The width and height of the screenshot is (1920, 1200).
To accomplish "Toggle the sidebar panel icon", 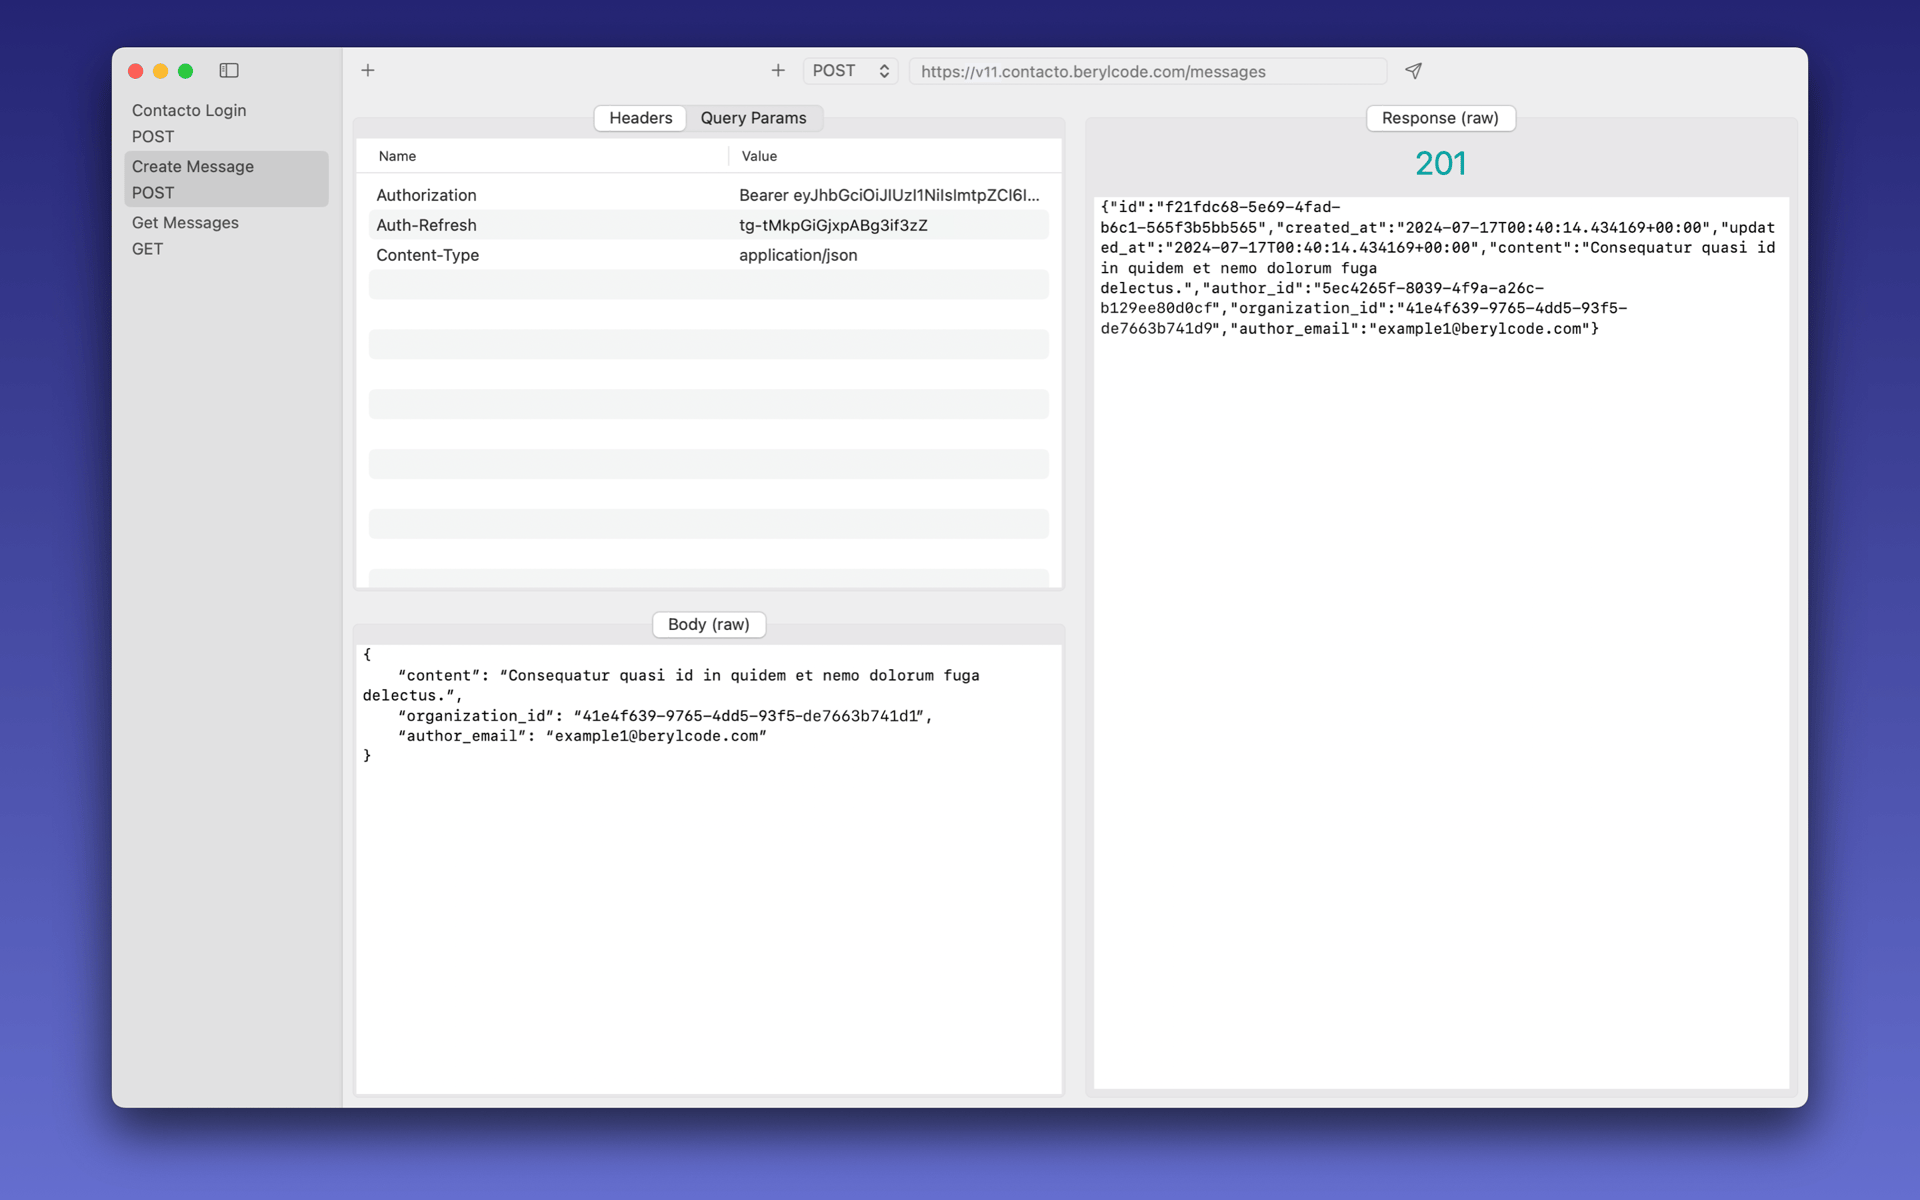I will click(229, 71).
